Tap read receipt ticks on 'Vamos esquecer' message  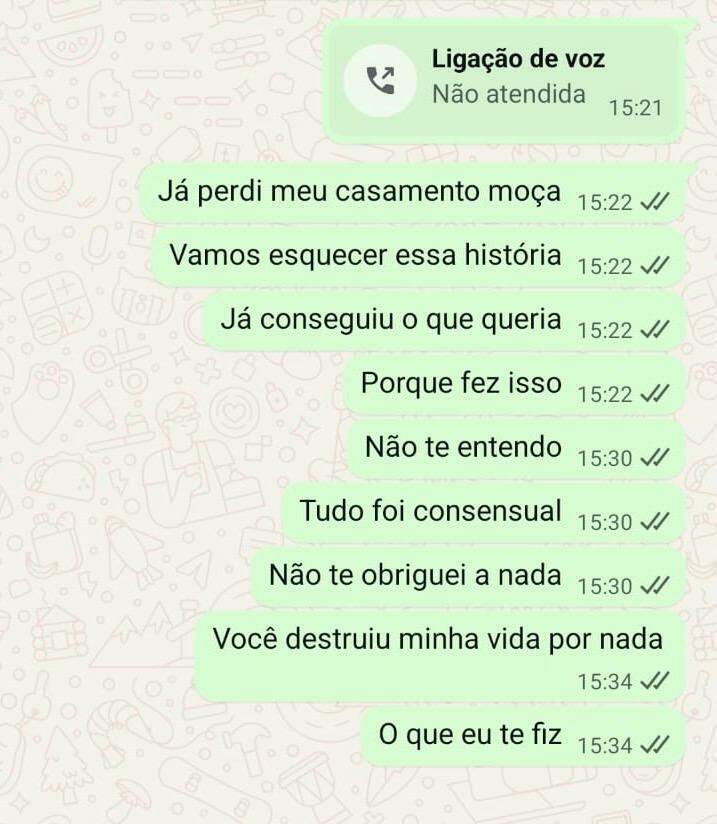pos(654,266)
